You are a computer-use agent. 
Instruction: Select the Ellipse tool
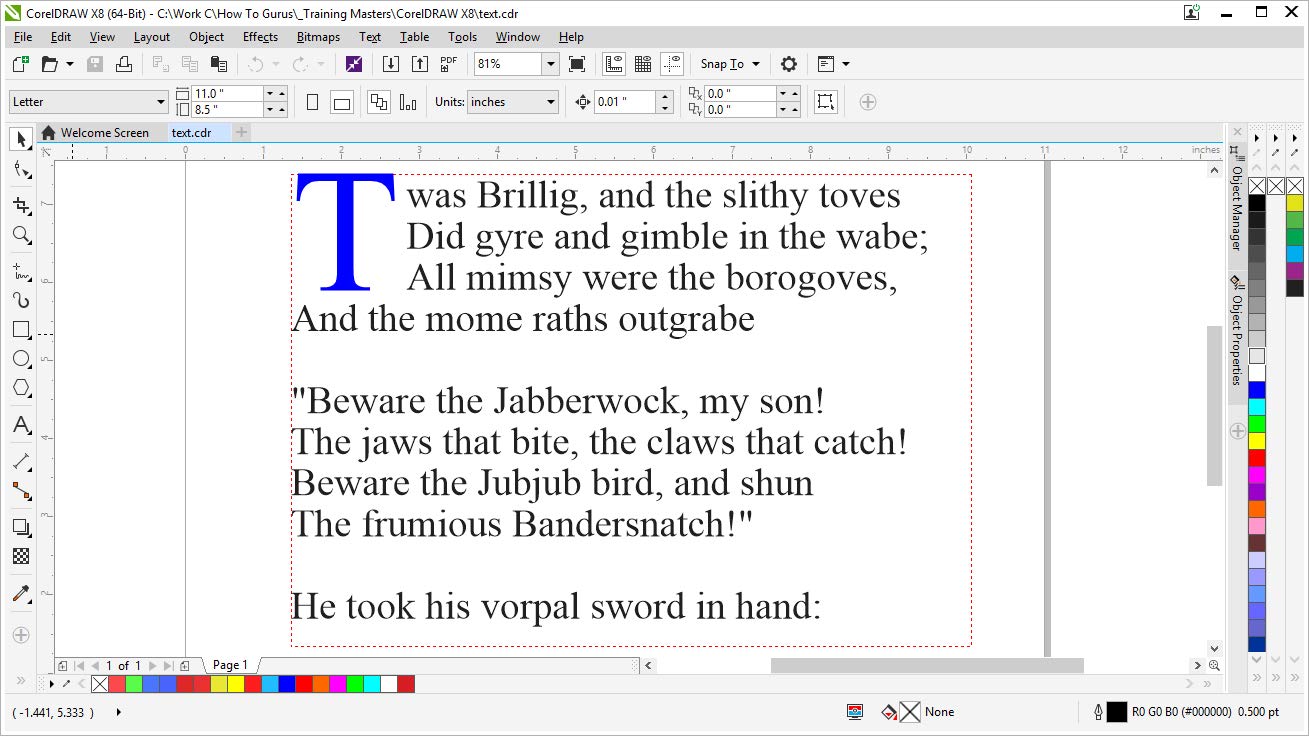(x=21, y=359)
